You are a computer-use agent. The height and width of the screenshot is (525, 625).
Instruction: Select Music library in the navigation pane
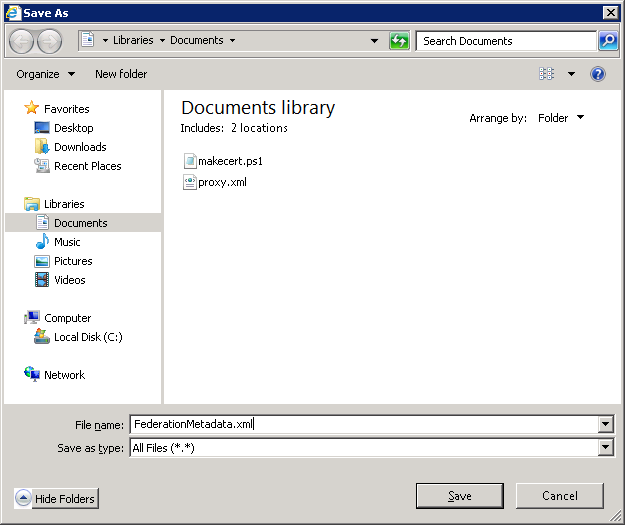click(x=67, y=242)
